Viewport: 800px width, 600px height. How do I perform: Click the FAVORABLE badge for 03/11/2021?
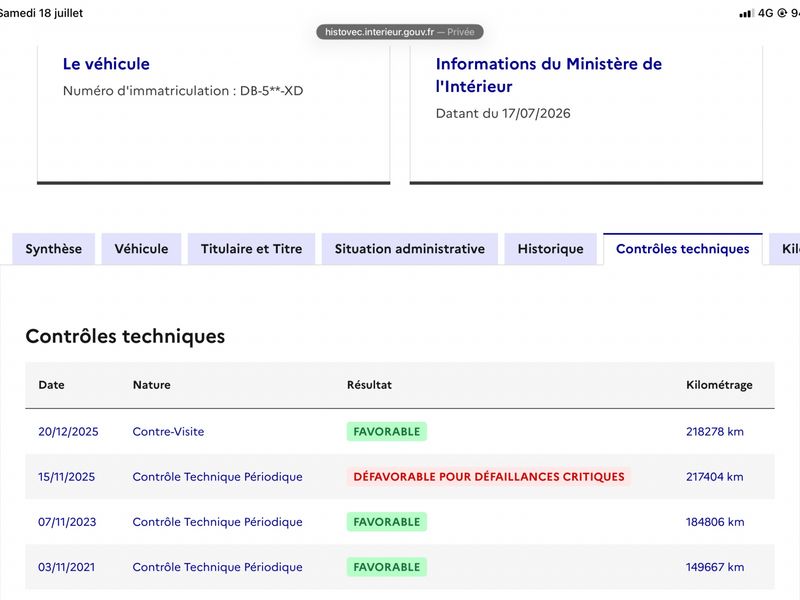point(387,567)
